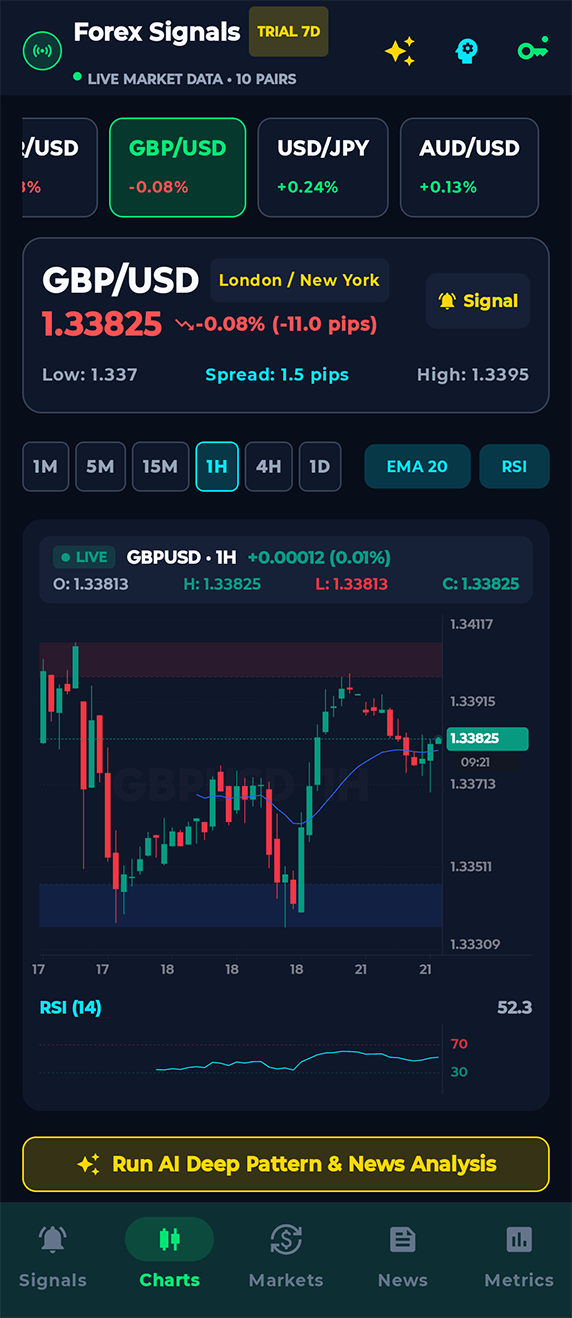Switch chart to 1D timeframe
Viewport: 572px width, 1318px height.
coord(320,467)
